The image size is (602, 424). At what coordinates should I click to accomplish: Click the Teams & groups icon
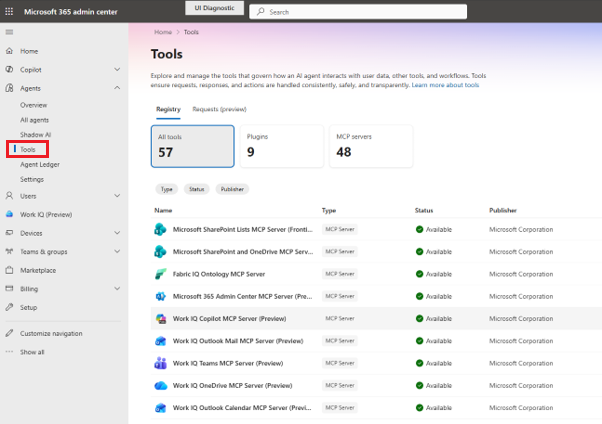[x=9, y=251]
